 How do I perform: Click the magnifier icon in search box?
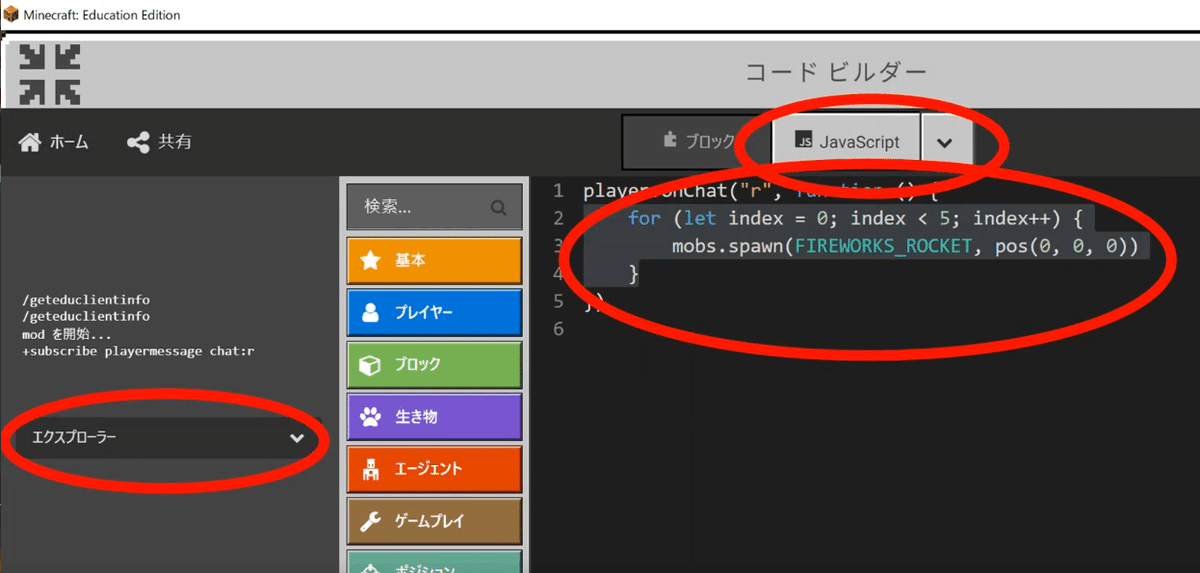[498, 208]
